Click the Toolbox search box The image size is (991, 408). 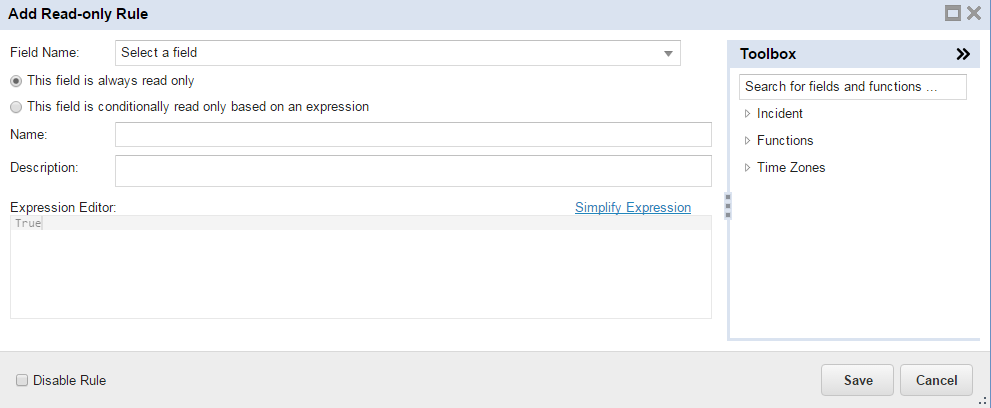point(852,87)
